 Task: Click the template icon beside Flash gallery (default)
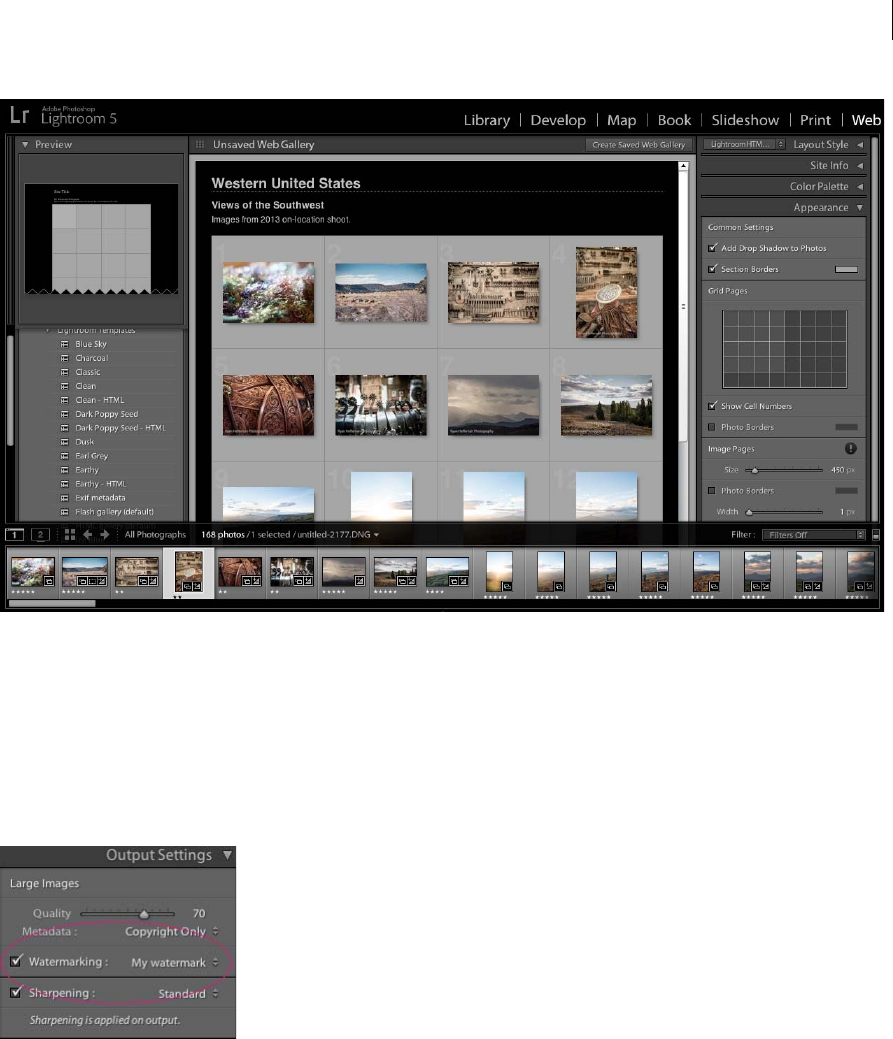click(64, 512)
